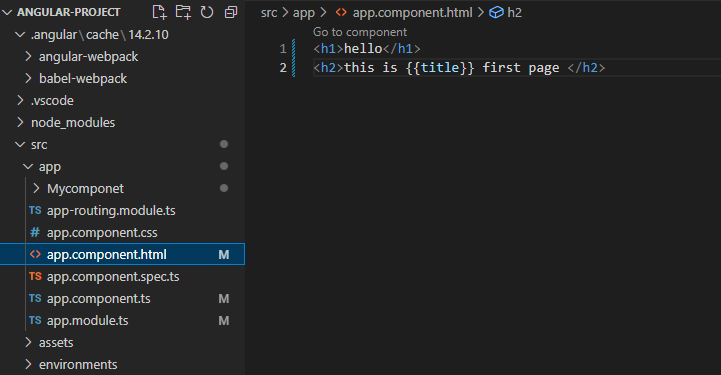Click line number 1 in the gutter

tap(283, 48)
